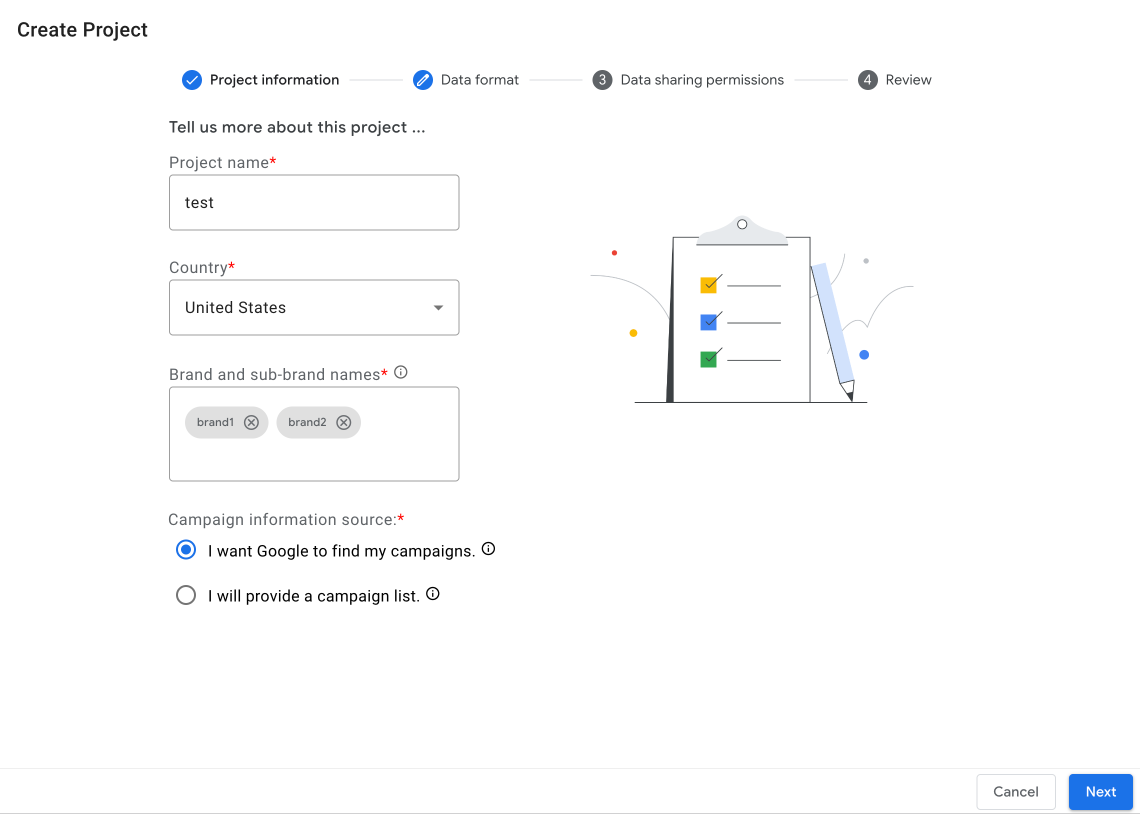Select 'I want Google to find my campaigns'
The image size is (1140, 814).
point(186,550)
